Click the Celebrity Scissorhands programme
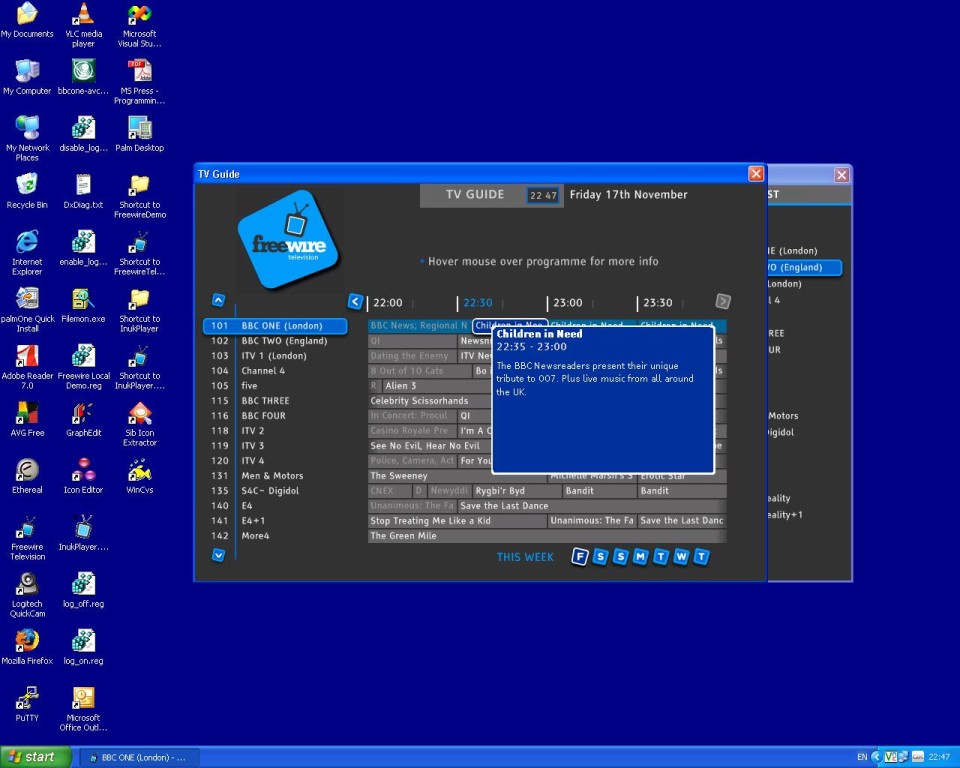This screenshot has width=960, height=768. (x=430, y=401)
